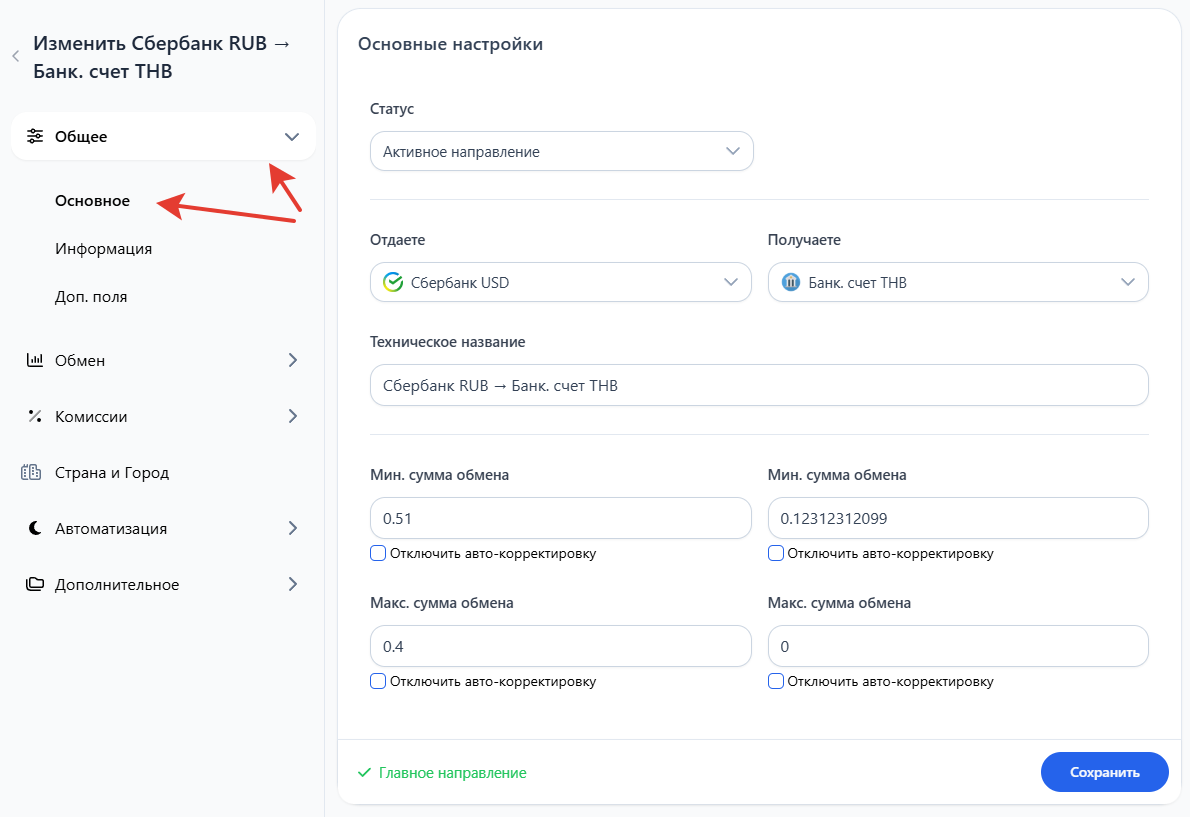The image size is (1190, 817).
Task: Expand the Автоматизация section chevron
Action: click(293, 528)
